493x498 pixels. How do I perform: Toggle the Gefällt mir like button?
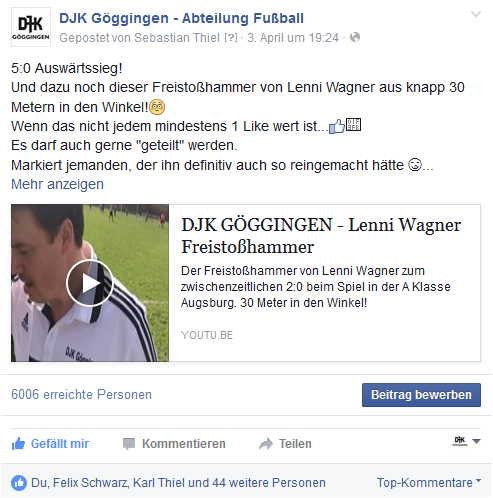pyautogui.click(x=50, y=444)
